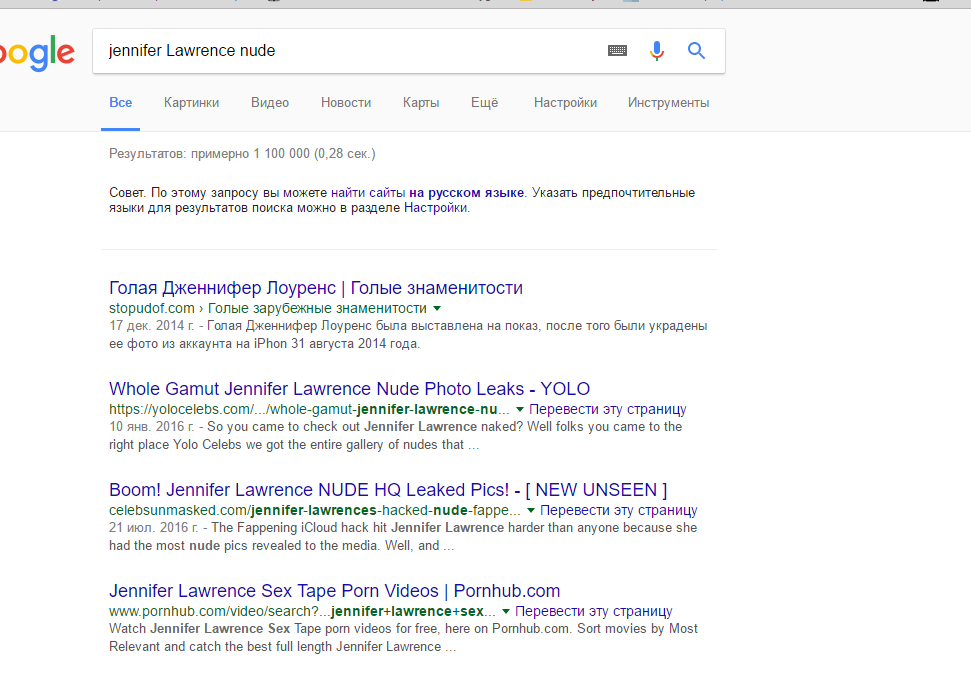Click the 'найти сайты на русском языке' link
This screenshot has height=681, width=971.
point(428,192)
